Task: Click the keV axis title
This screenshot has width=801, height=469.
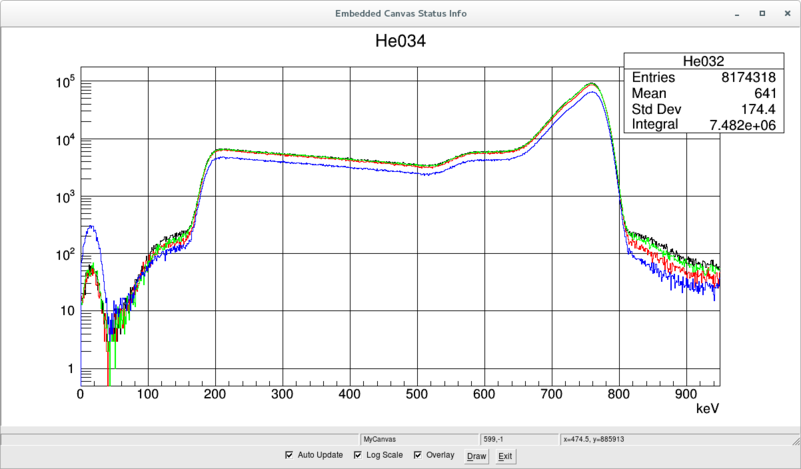Action: point(707,409)
